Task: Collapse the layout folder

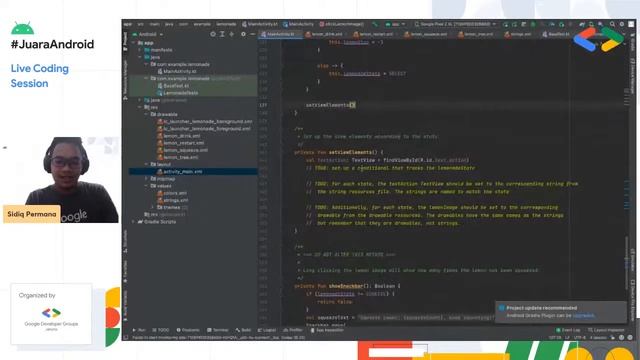Action: (x=146, y=164)
